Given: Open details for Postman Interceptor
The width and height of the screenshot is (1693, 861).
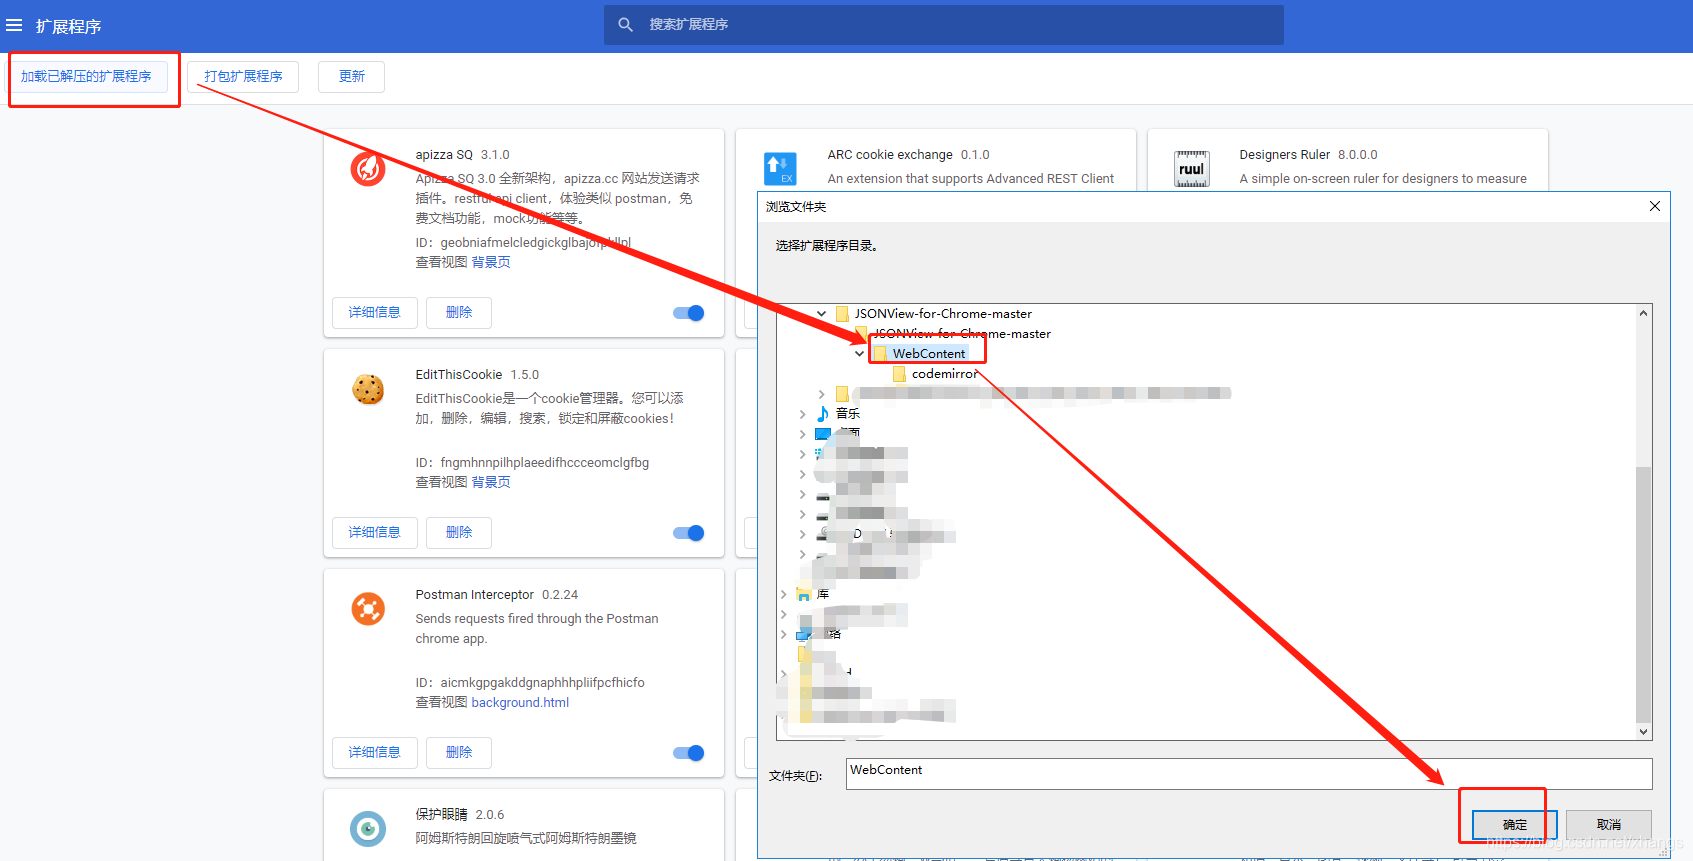Looking at the screenshot, I should 375,752.
